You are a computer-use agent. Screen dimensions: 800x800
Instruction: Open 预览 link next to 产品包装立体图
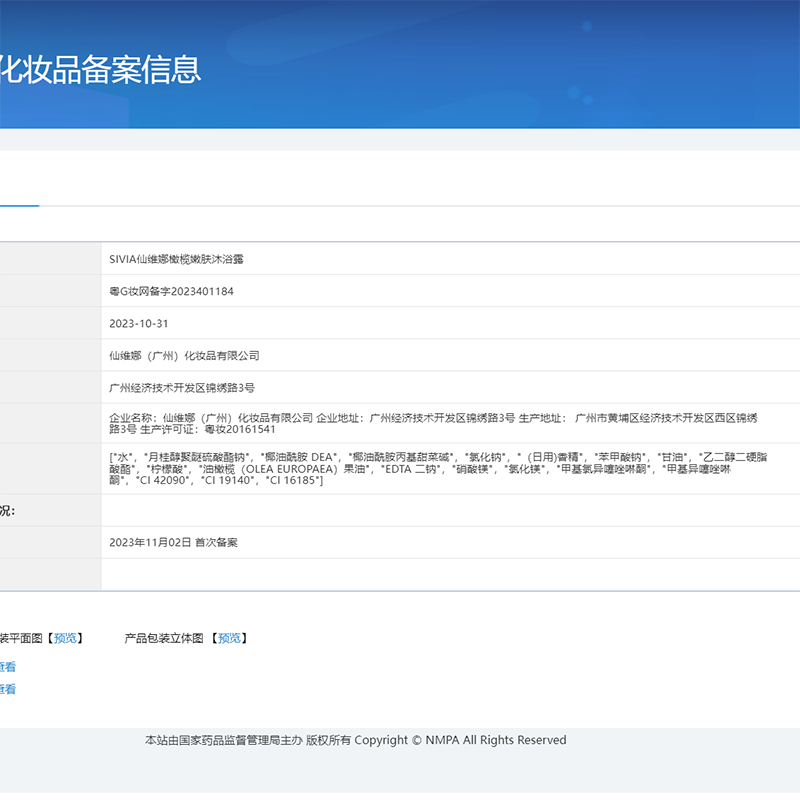pyautogui.click(x=229, y=638)
